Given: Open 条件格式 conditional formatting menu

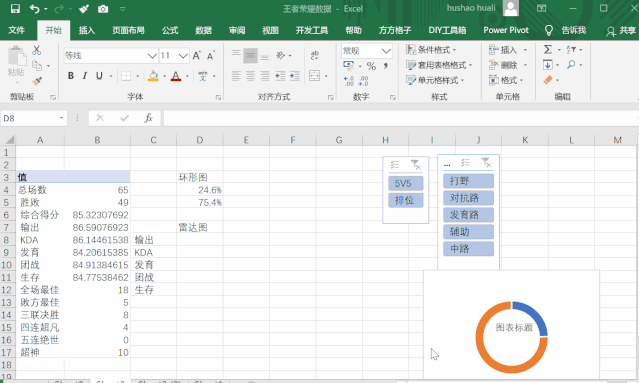Looking at the screenshot, I should point(432,50).
